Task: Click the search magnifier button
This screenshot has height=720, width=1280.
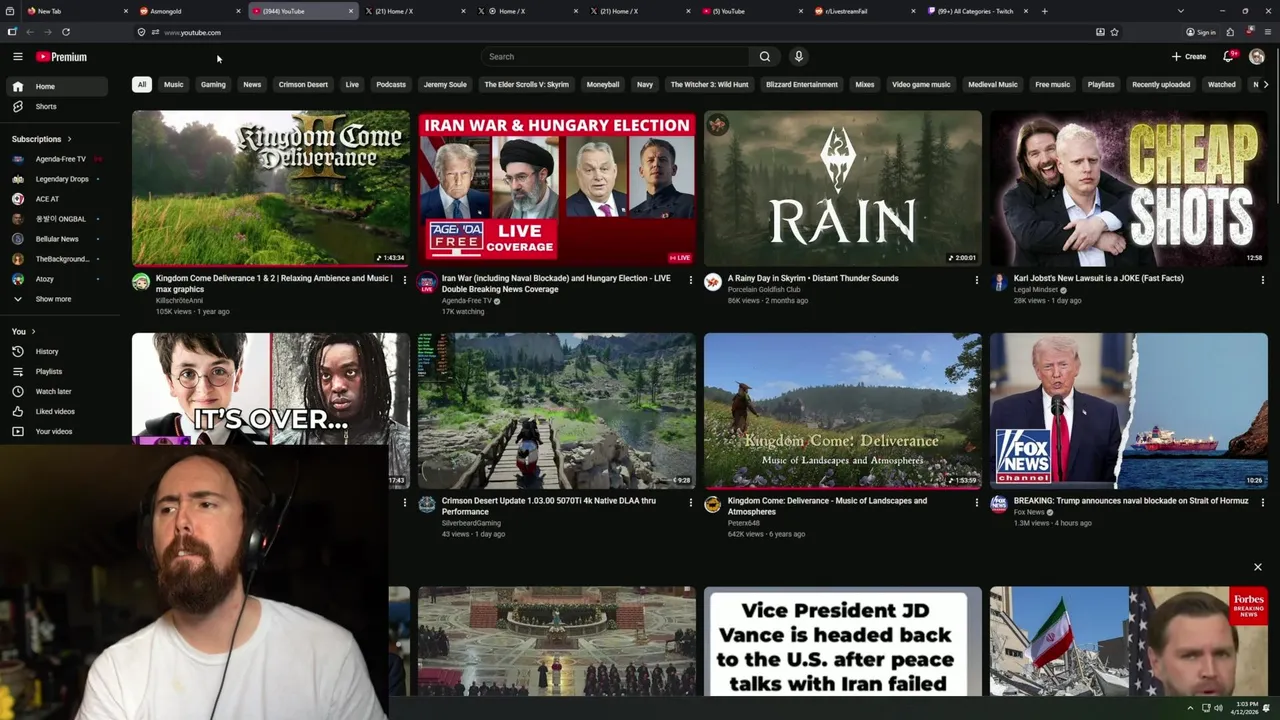Action: (765, 57)
